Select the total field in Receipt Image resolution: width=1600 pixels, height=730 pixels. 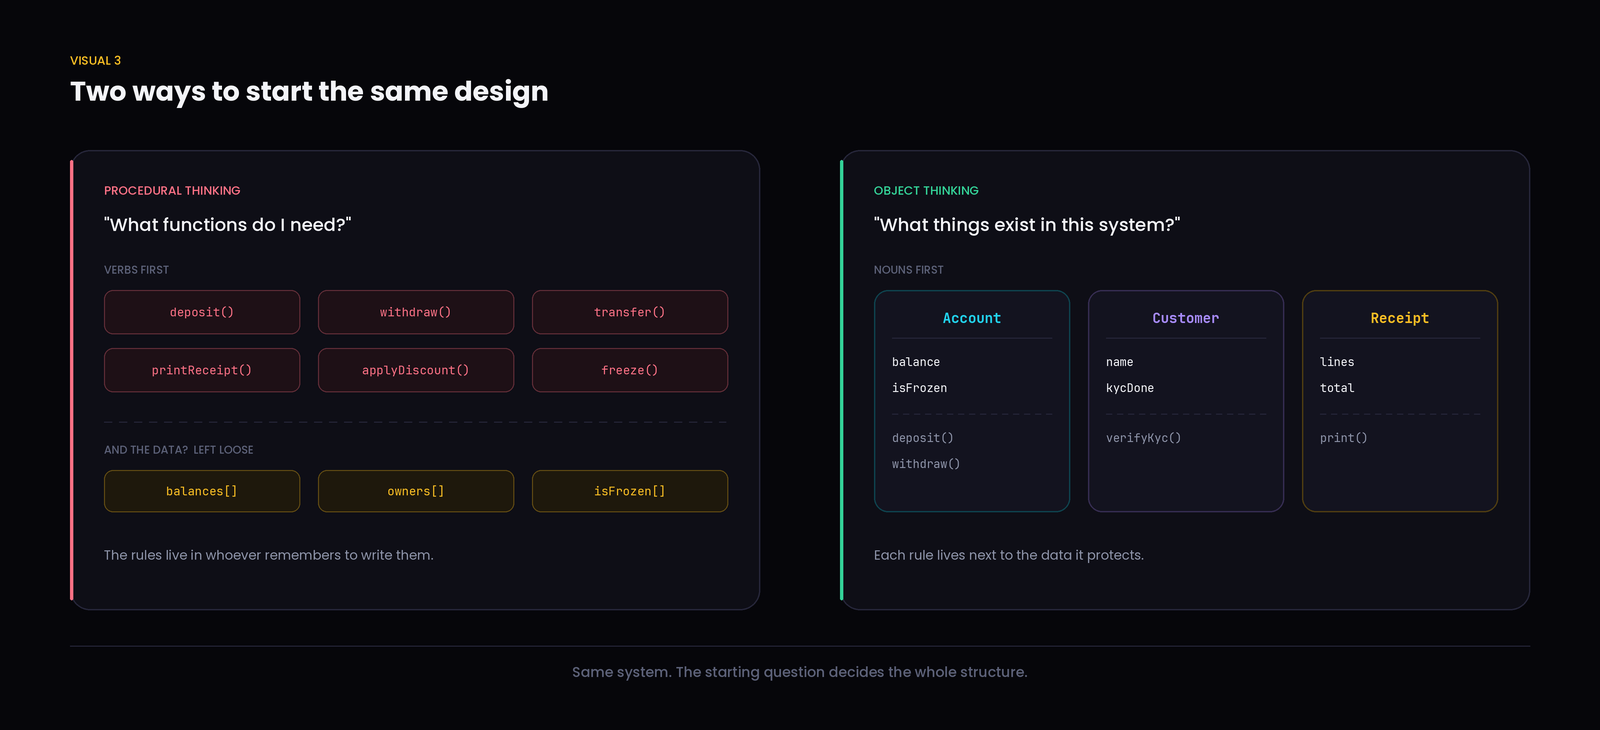1337,388
